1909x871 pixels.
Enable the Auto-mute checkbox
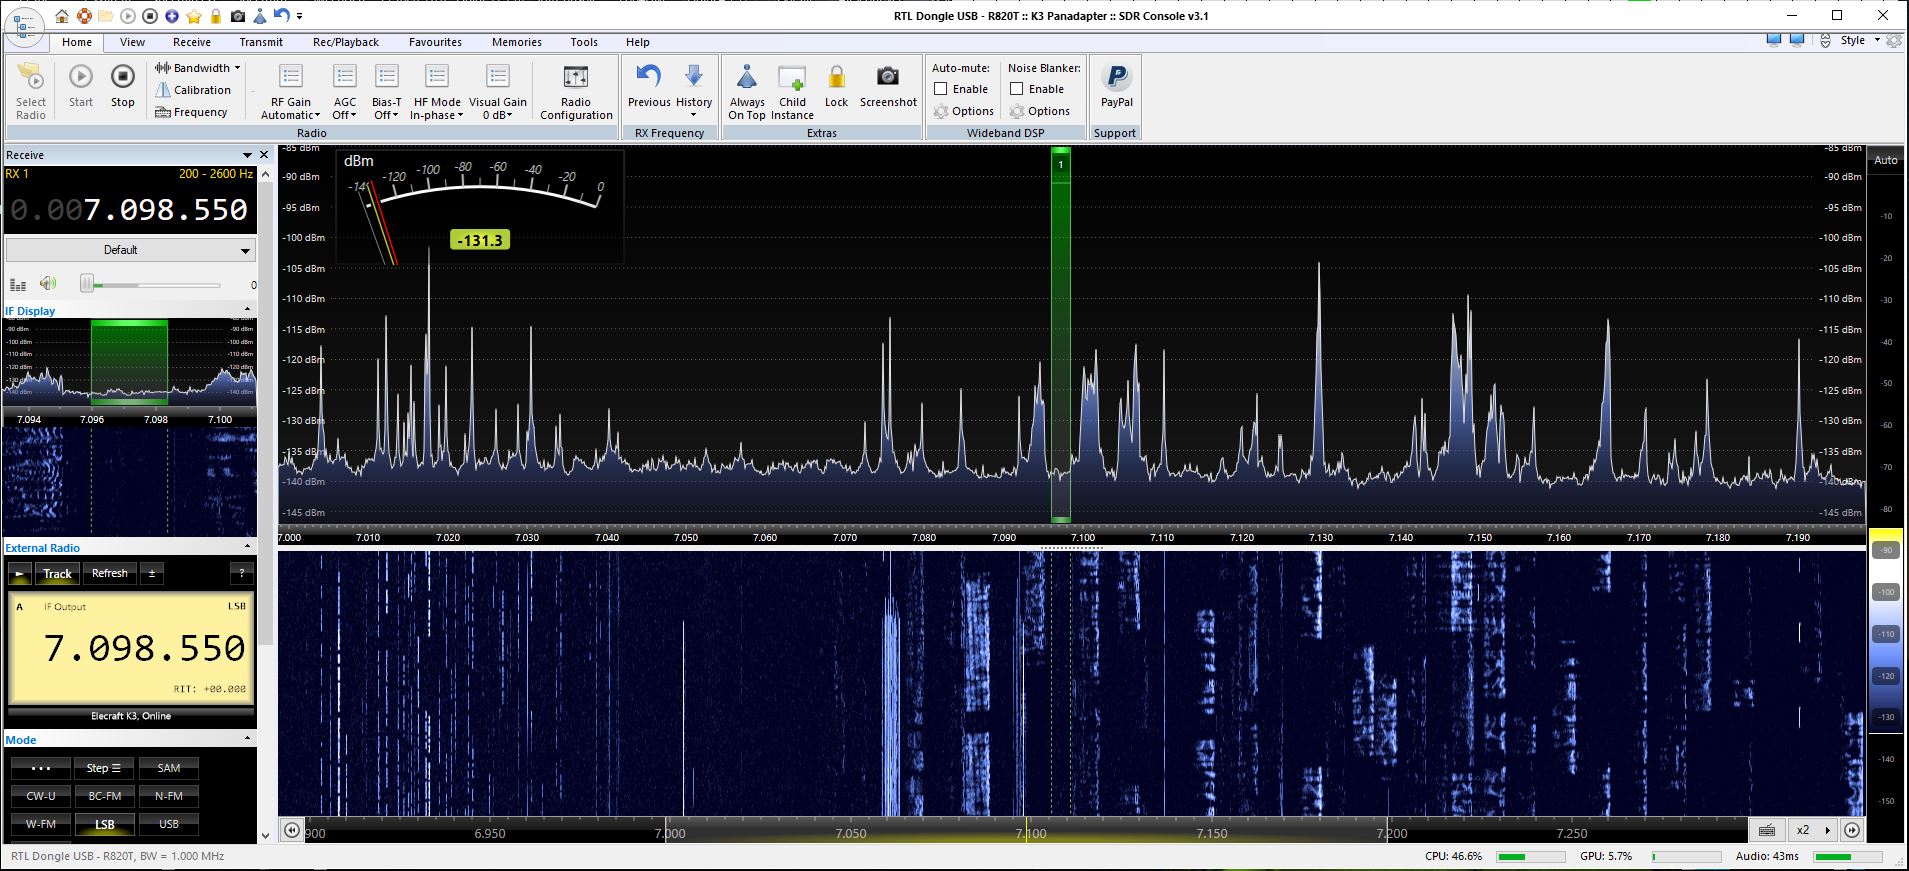point(941,89)
